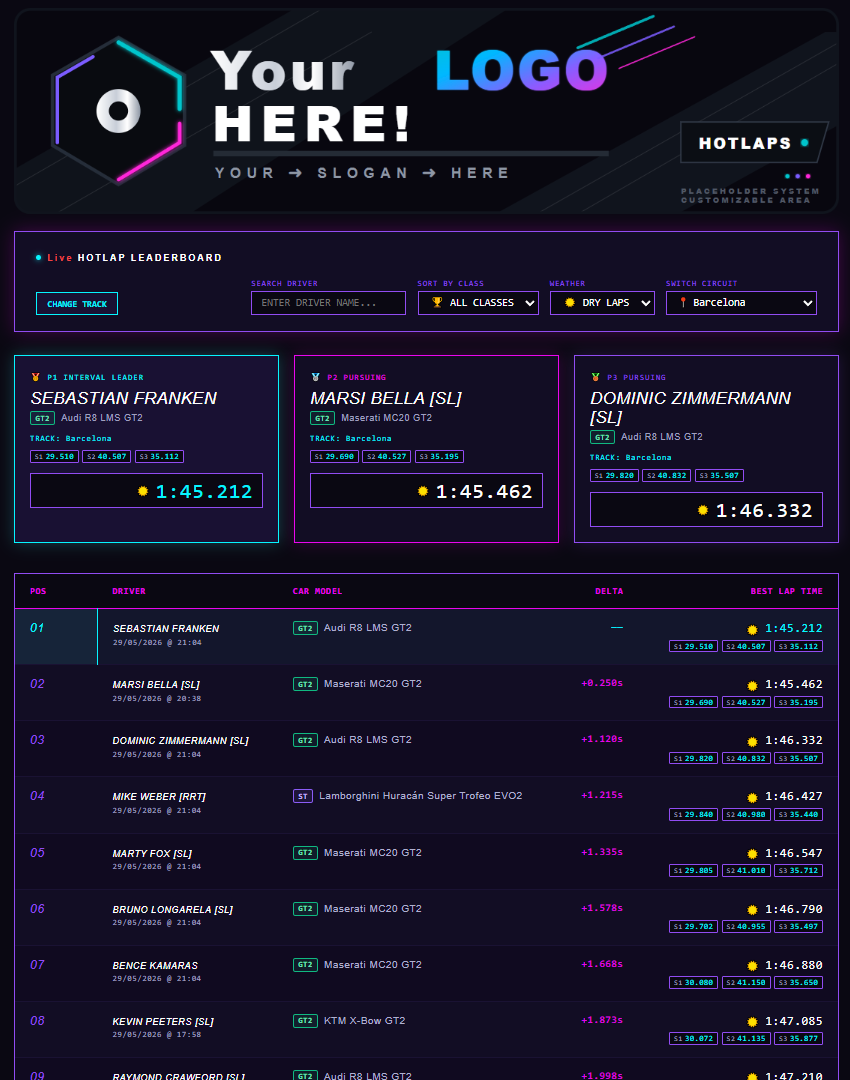Viewport: 850px width, 1080px height.
Task: Click the 1:46.547 lap time in table row 05
Action: point(794,853)
